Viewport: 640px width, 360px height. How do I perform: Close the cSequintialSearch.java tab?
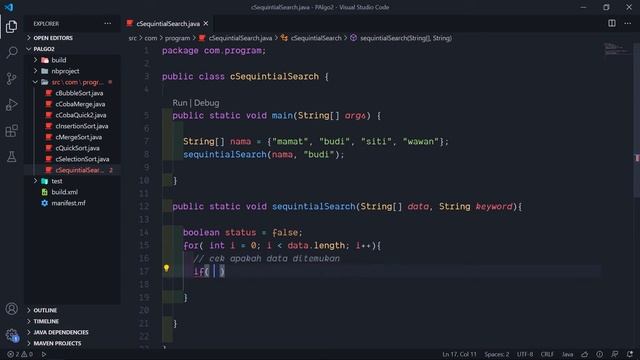[x=206, y=24]
